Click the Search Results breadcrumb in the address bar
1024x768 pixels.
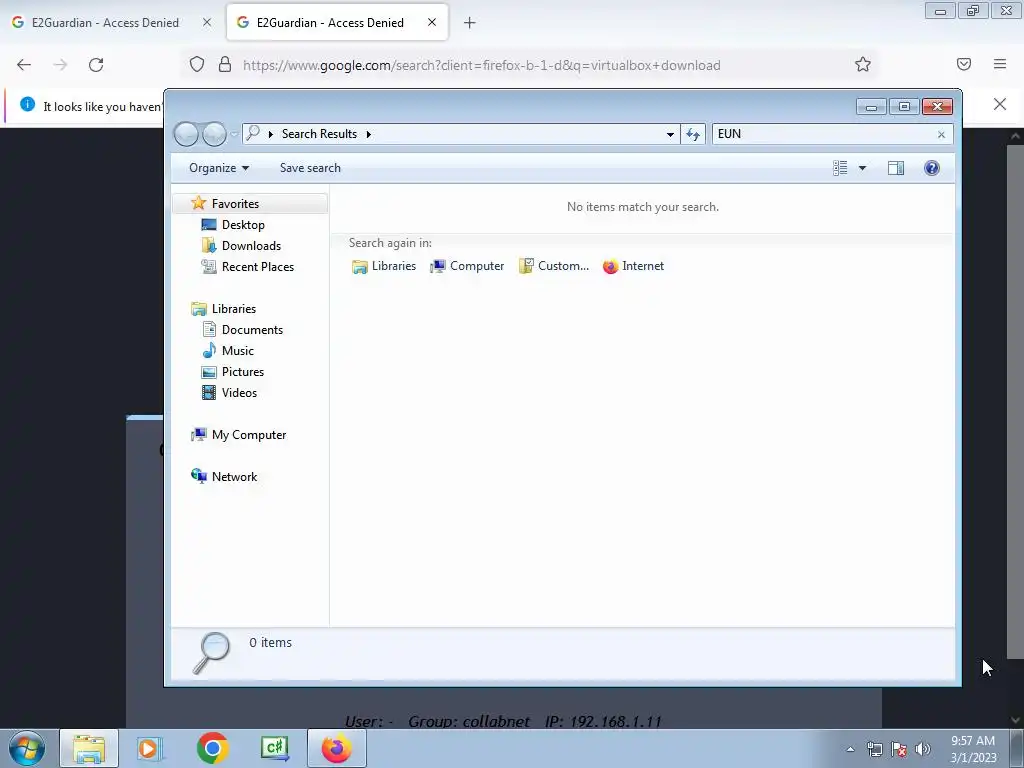(x=319, y=134)
